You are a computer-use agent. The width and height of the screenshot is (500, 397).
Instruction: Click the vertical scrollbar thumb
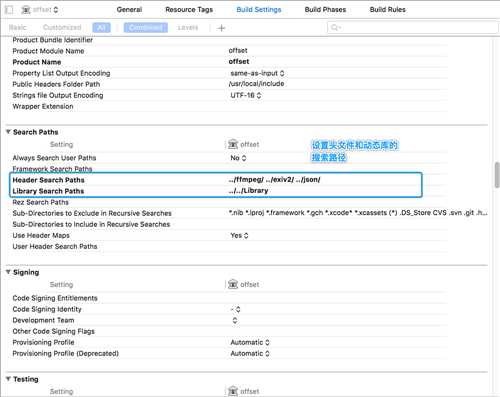pos(497,175)
